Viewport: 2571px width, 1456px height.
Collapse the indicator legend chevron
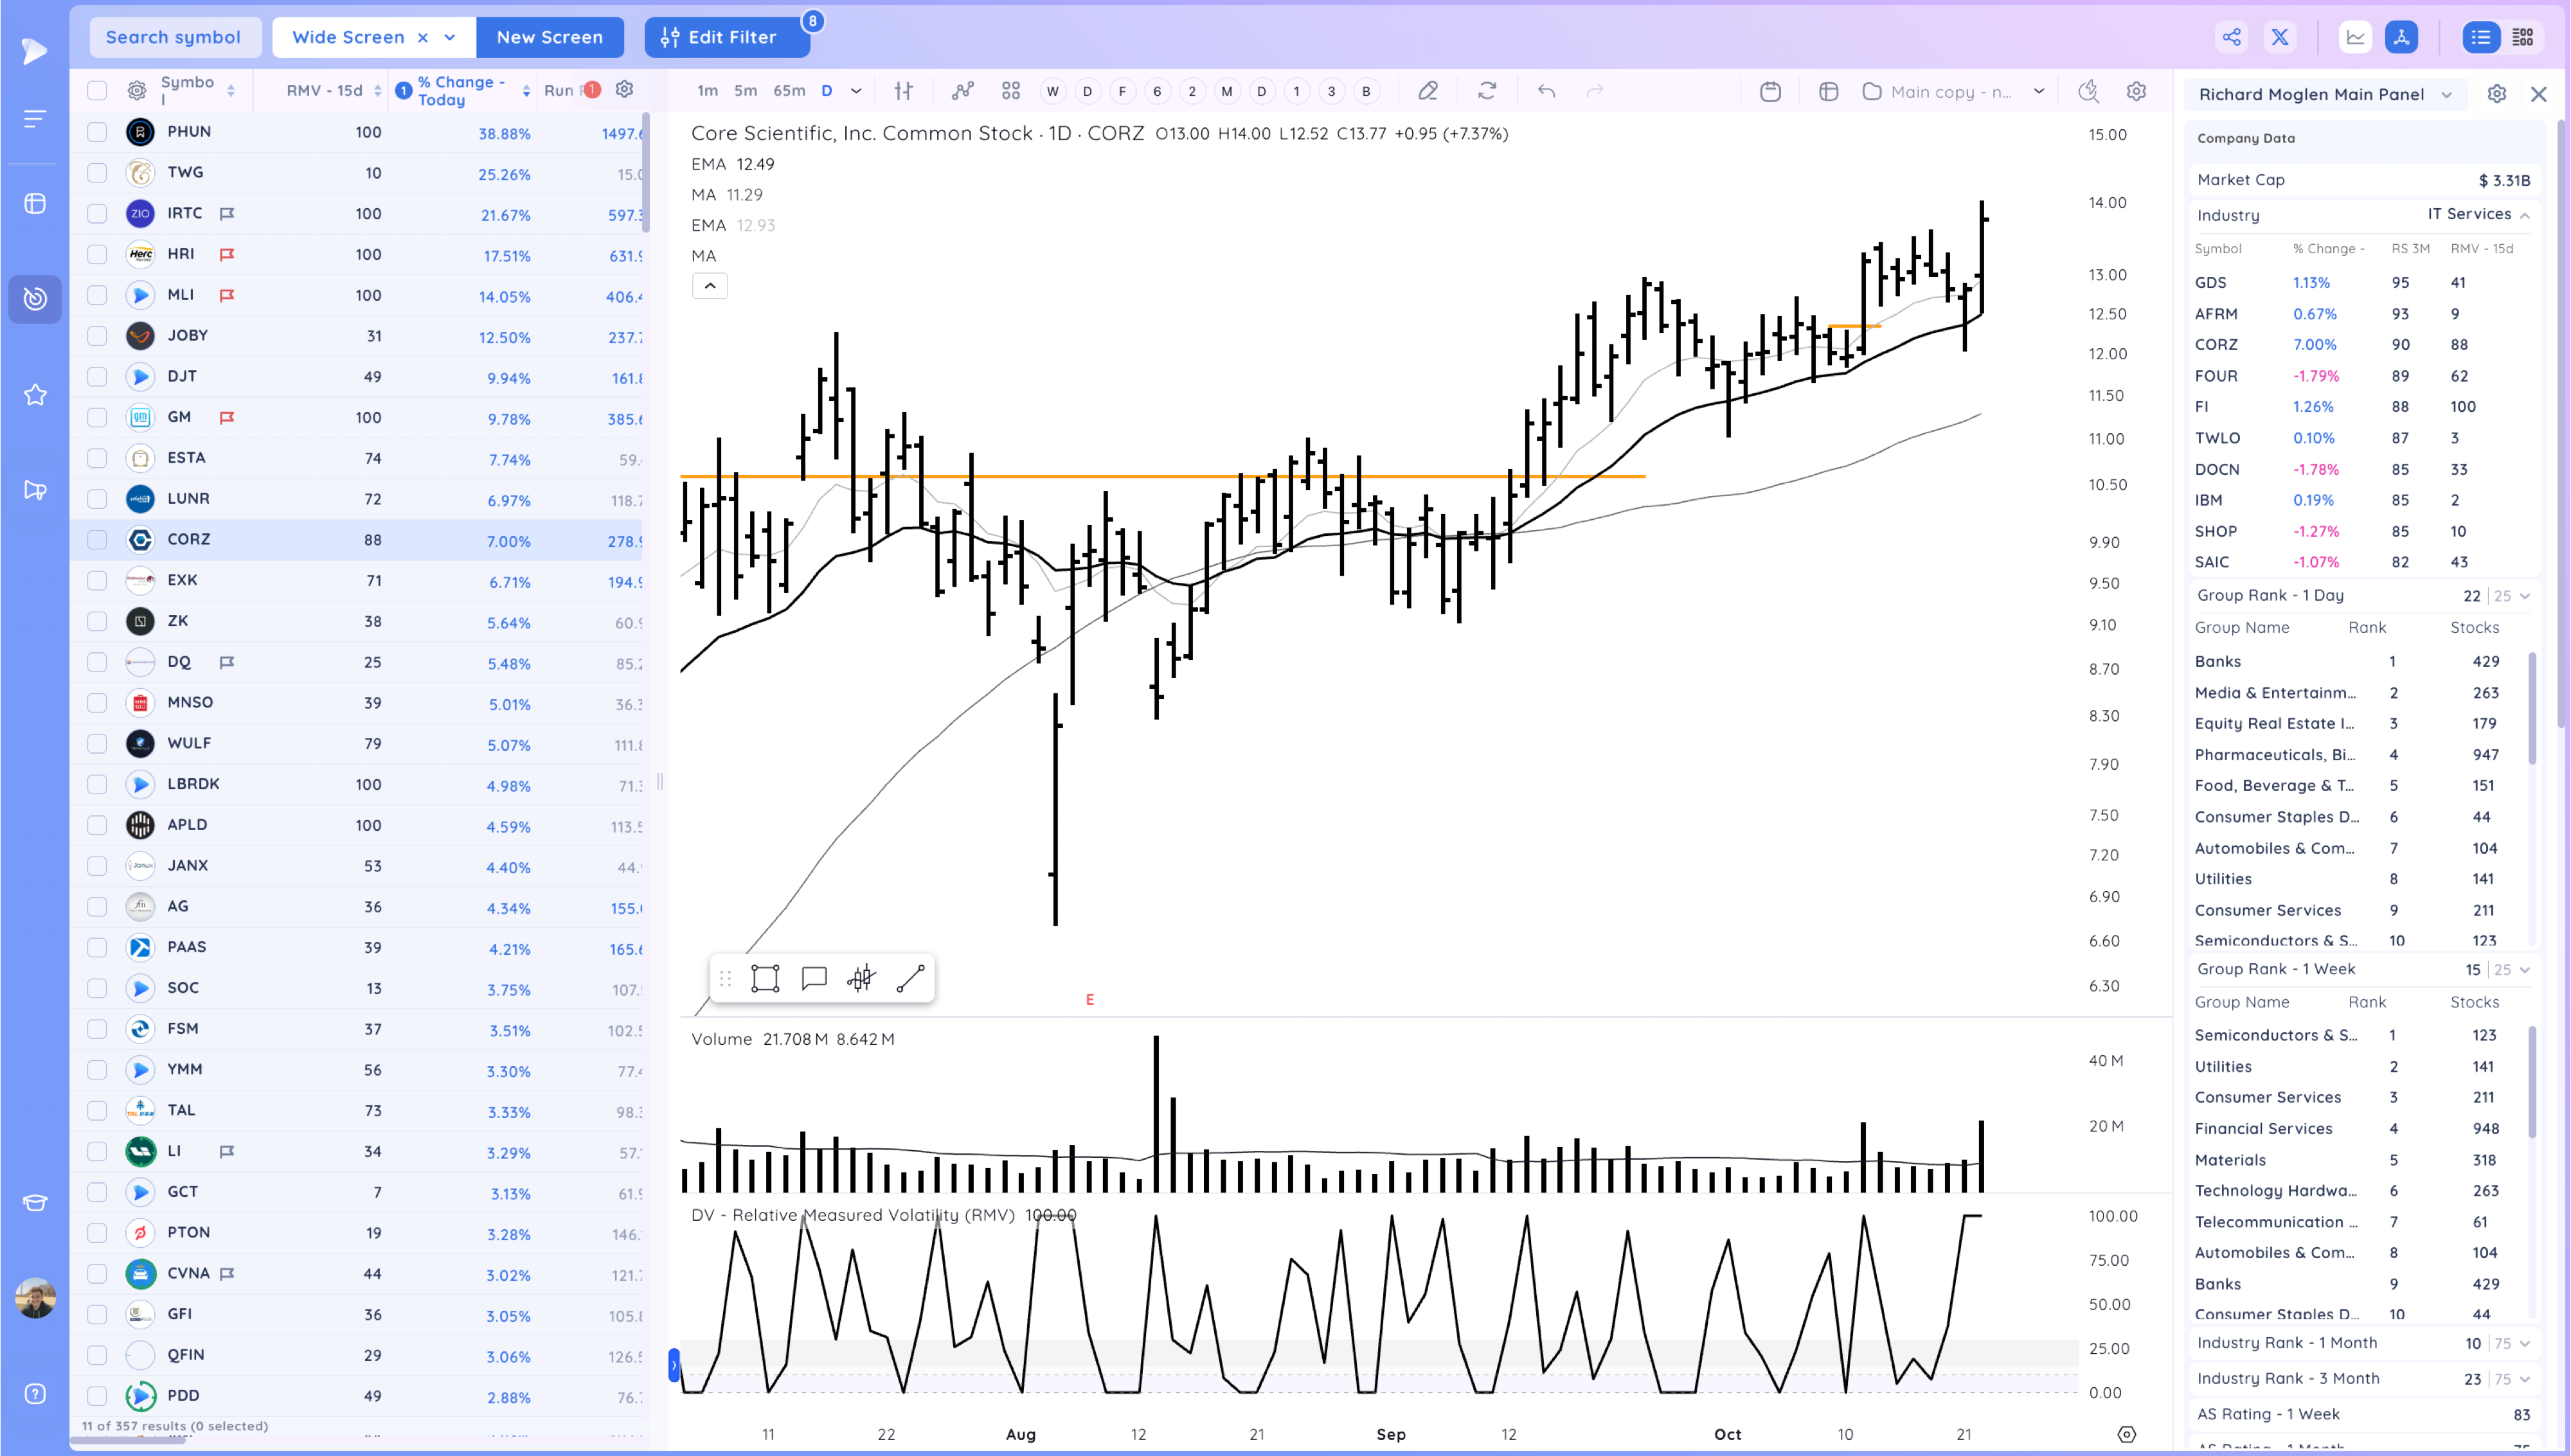tap(710, 286)
